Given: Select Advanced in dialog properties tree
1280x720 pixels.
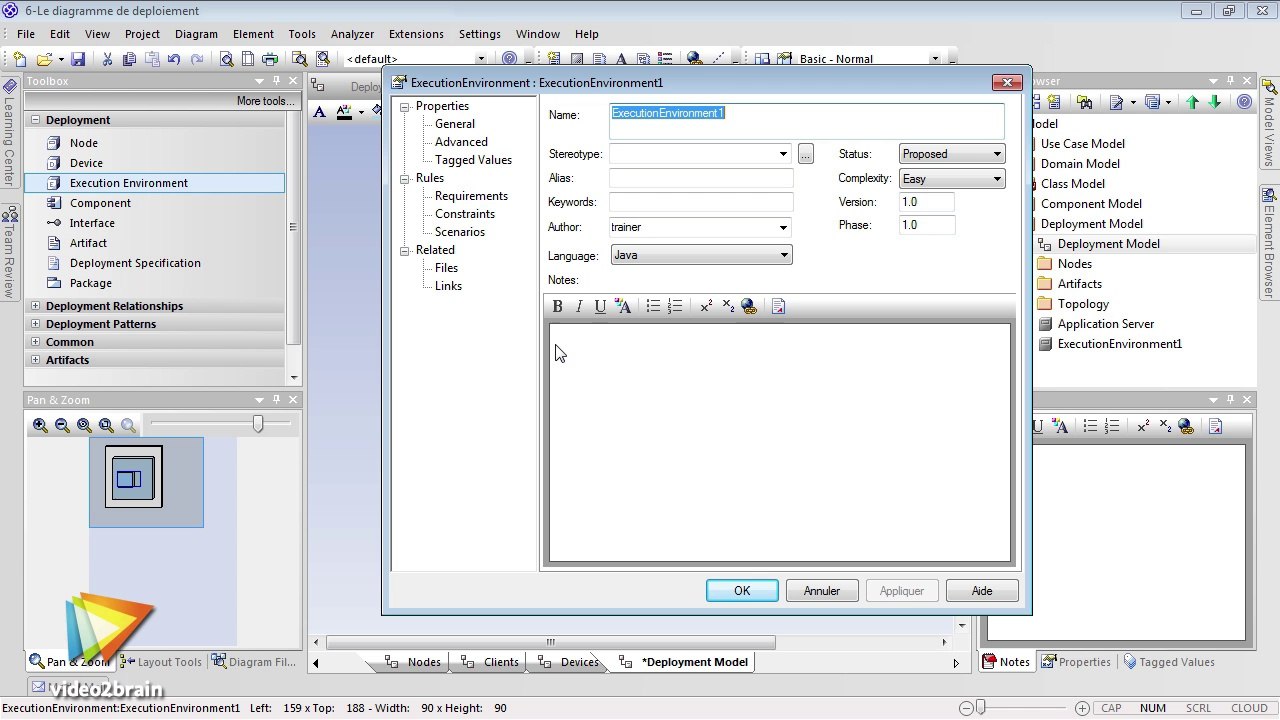Looking at the screenshot, I should click(461, 142).
